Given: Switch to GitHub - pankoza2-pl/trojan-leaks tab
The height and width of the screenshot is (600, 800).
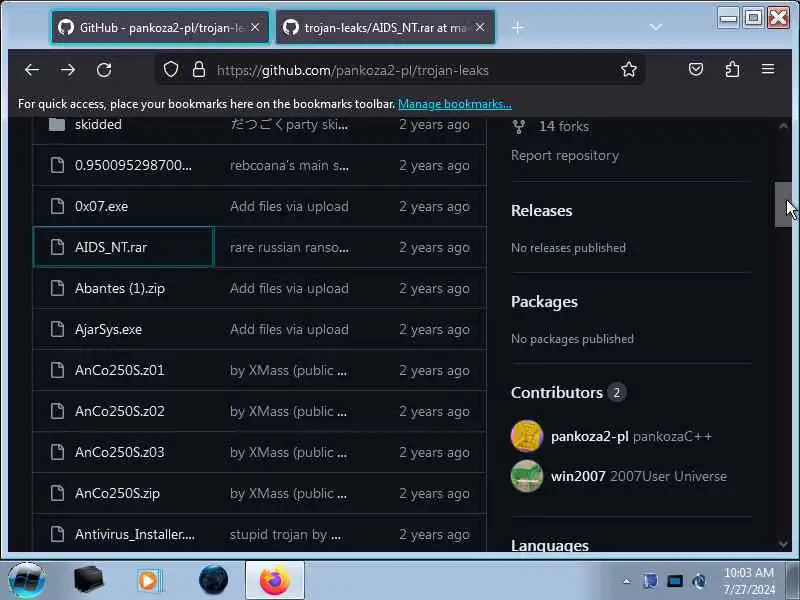Looking at the screenshot, I should (x=160, y=28).
